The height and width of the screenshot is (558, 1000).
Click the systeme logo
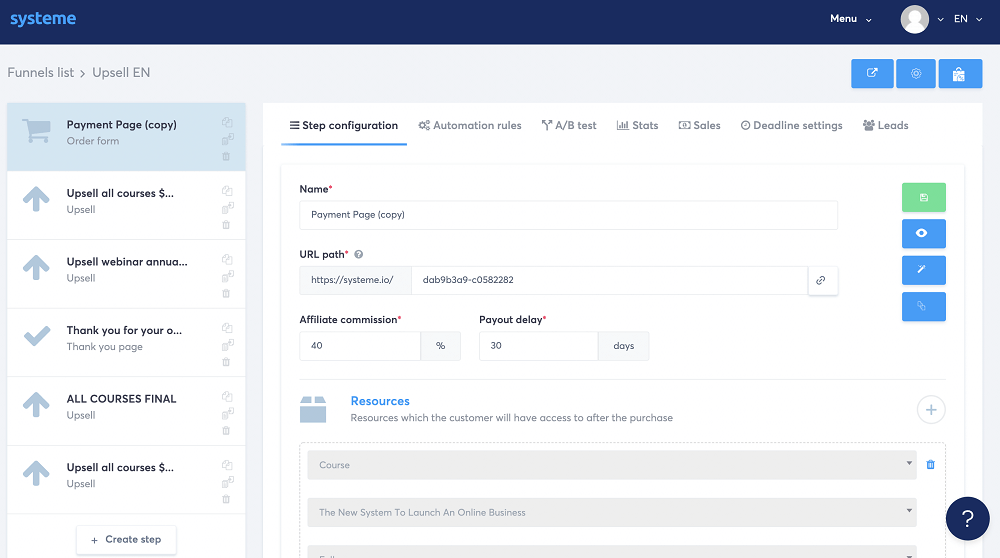43,18
